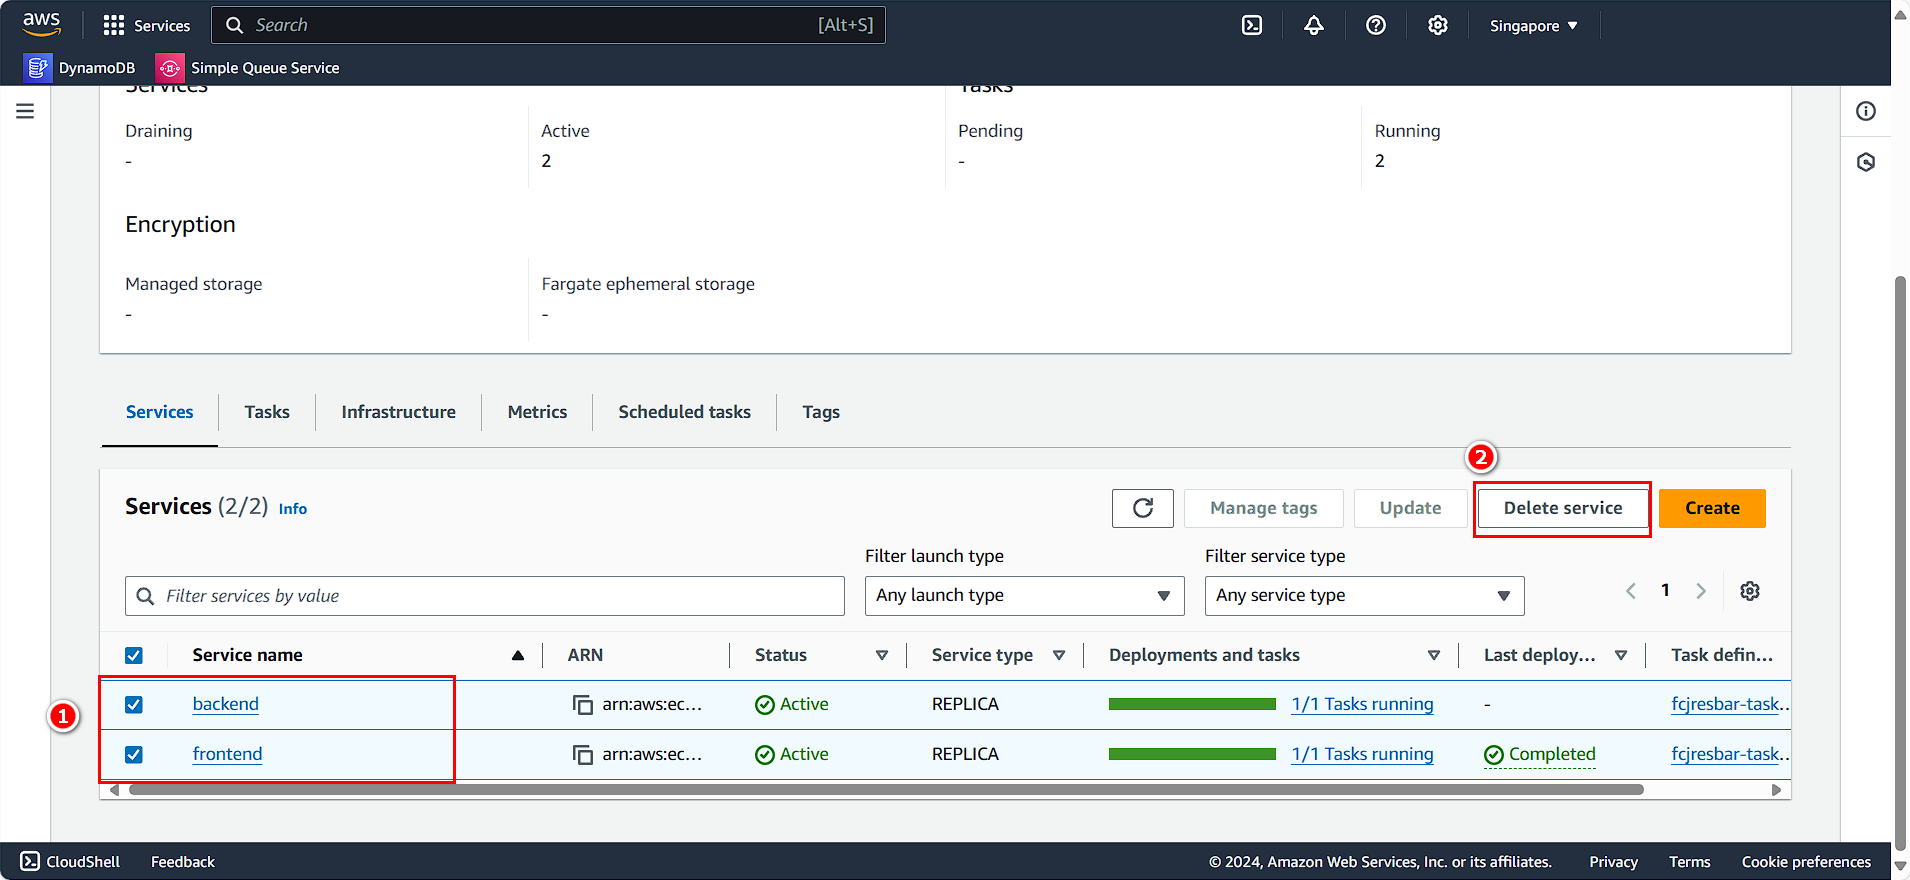
Task: Open the Any service type dropdown
Action: [x=1365, y=596]
